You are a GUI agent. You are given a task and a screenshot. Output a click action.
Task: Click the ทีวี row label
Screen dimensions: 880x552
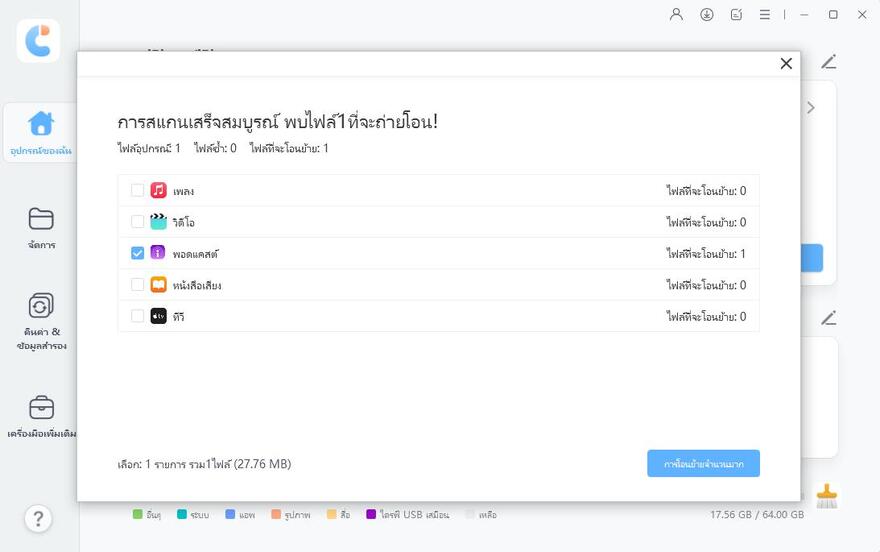178,317
